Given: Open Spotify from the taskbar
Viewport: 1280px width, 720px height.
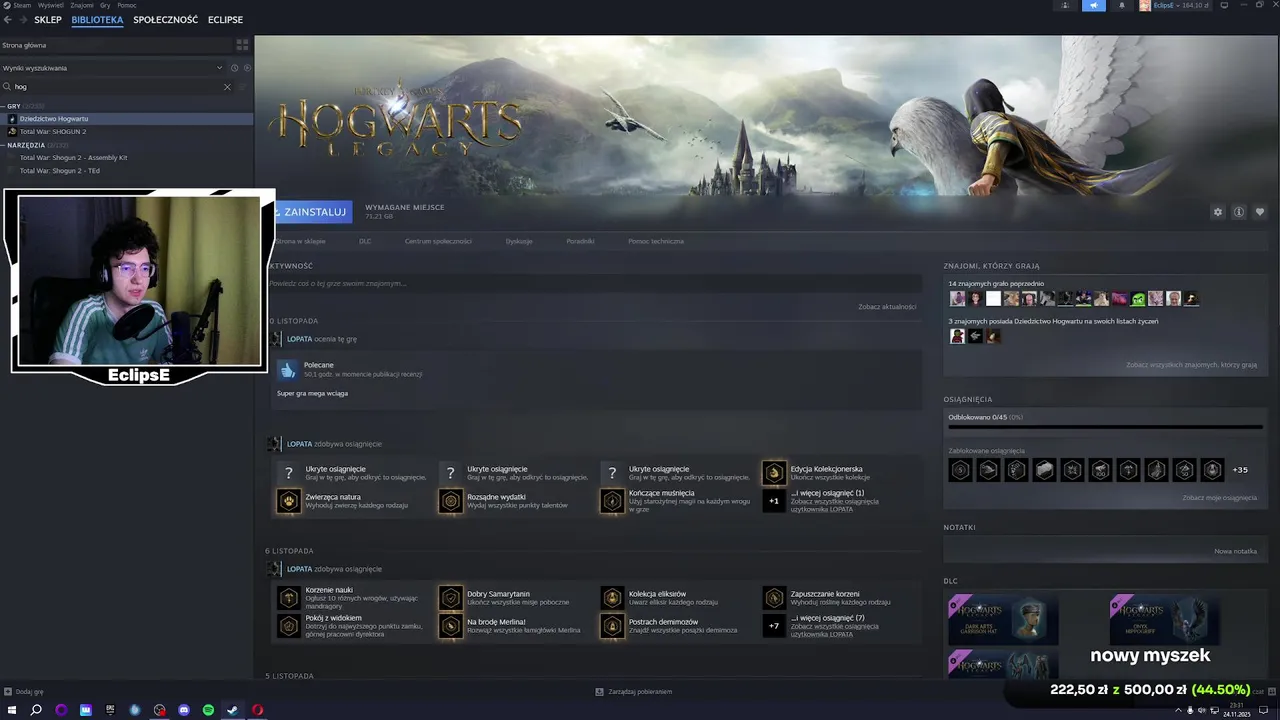Looking at the screenshot, I should pos(208,710).
